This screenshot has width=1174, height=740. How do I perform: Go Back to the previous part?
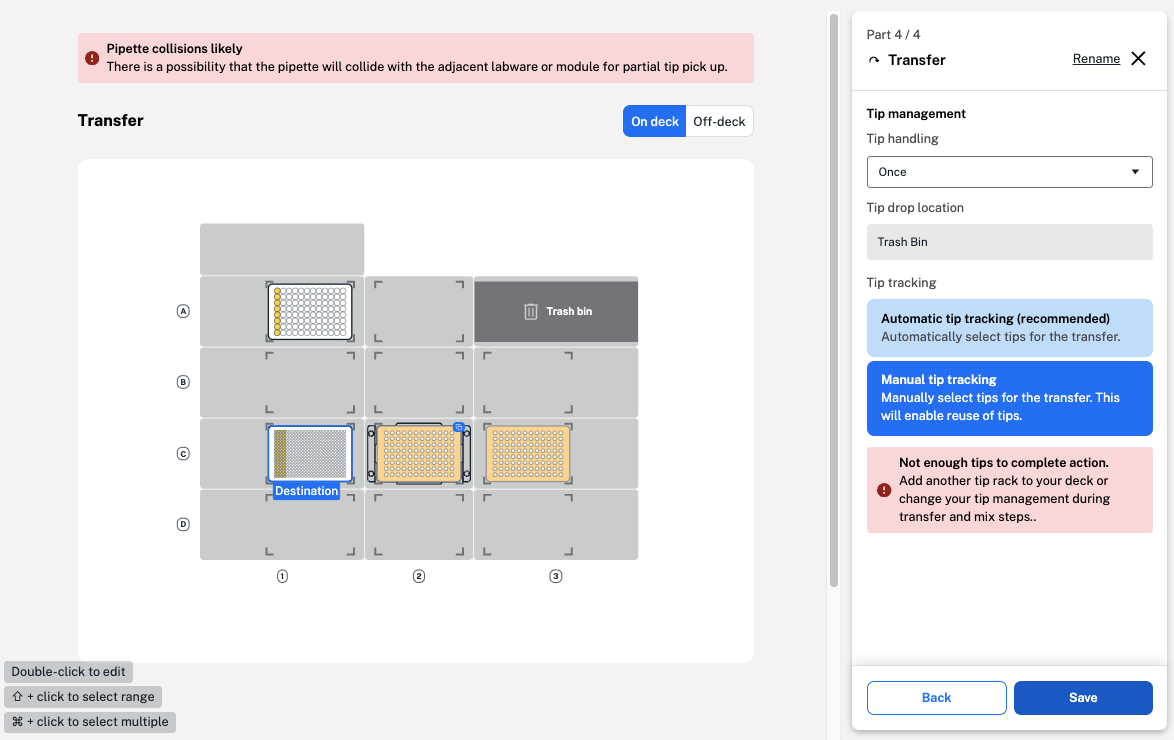936,698
